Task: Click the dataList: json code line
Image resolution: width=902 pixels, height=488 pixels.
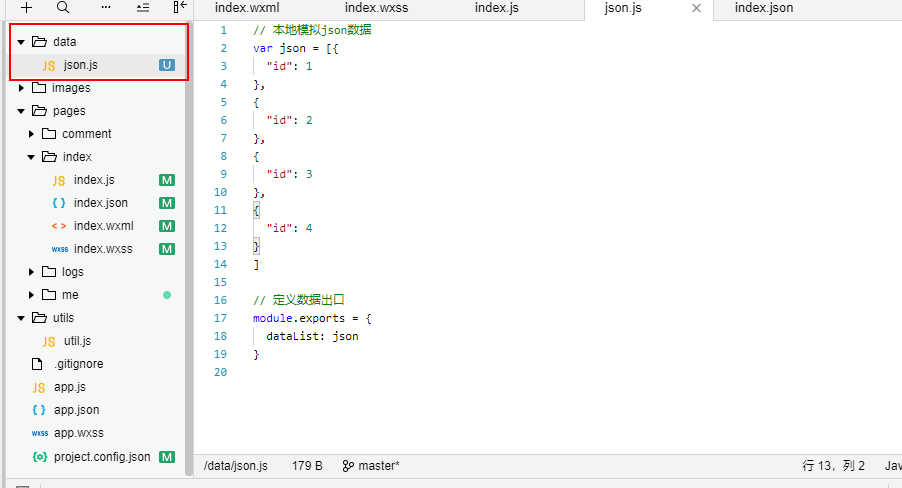Action: (x=312, y=337)
